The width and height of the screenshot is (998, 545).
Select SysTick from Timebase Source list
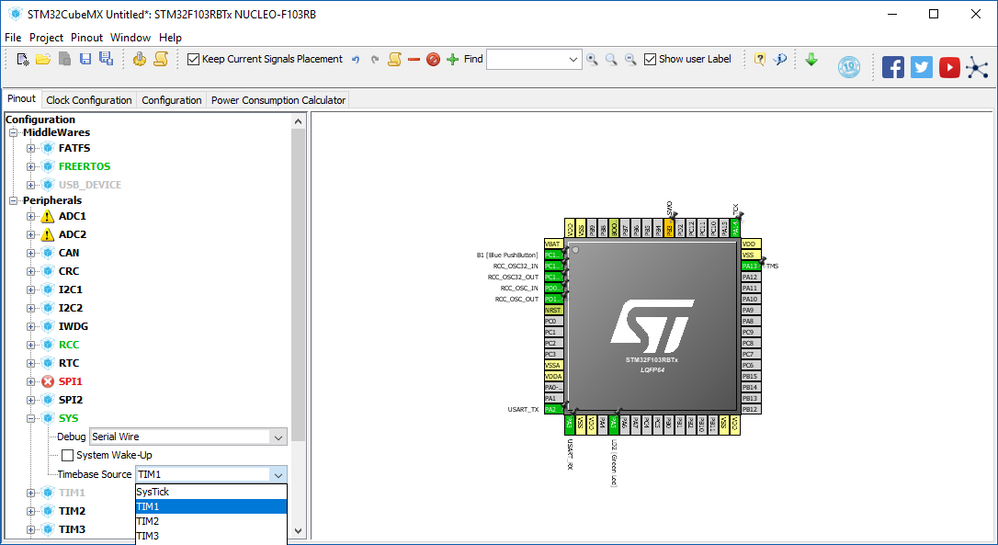pyautogui.click(x=211, y=492)
